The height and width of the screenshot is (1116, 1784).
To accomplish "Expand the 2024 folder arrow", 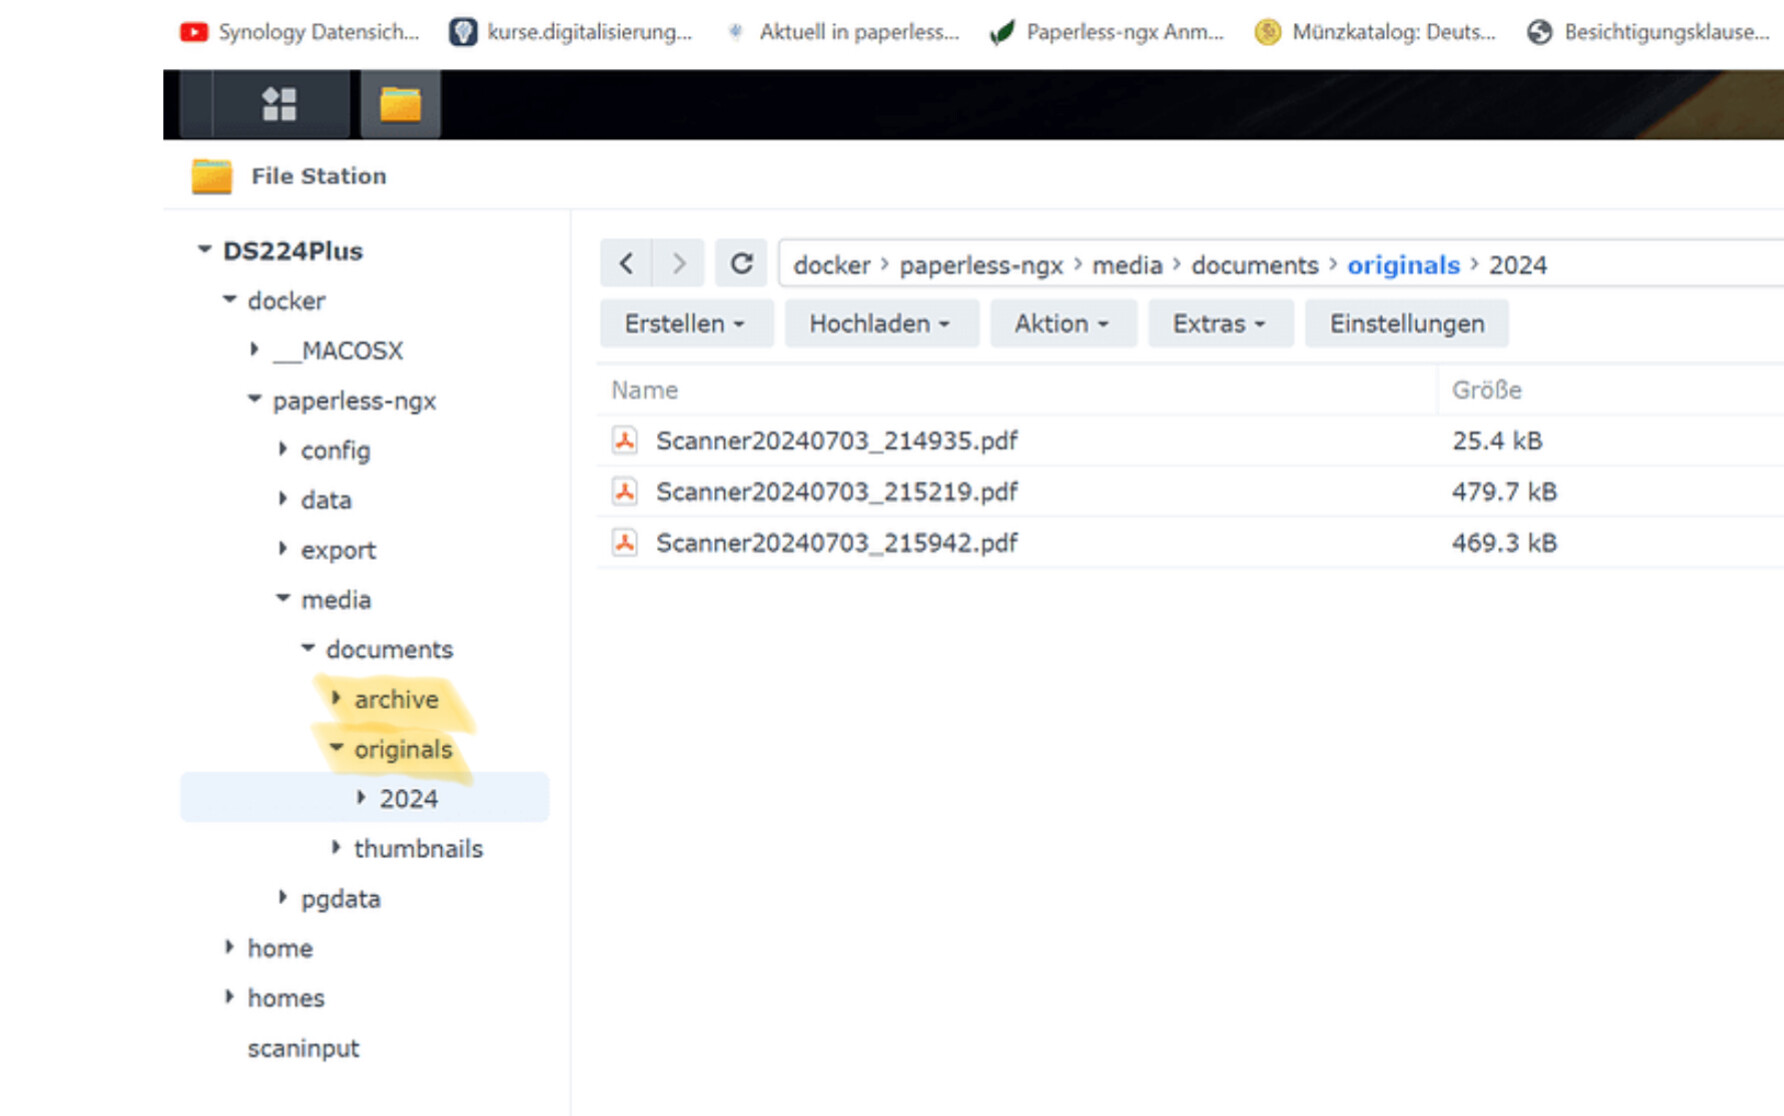I will tap(361, 797).
